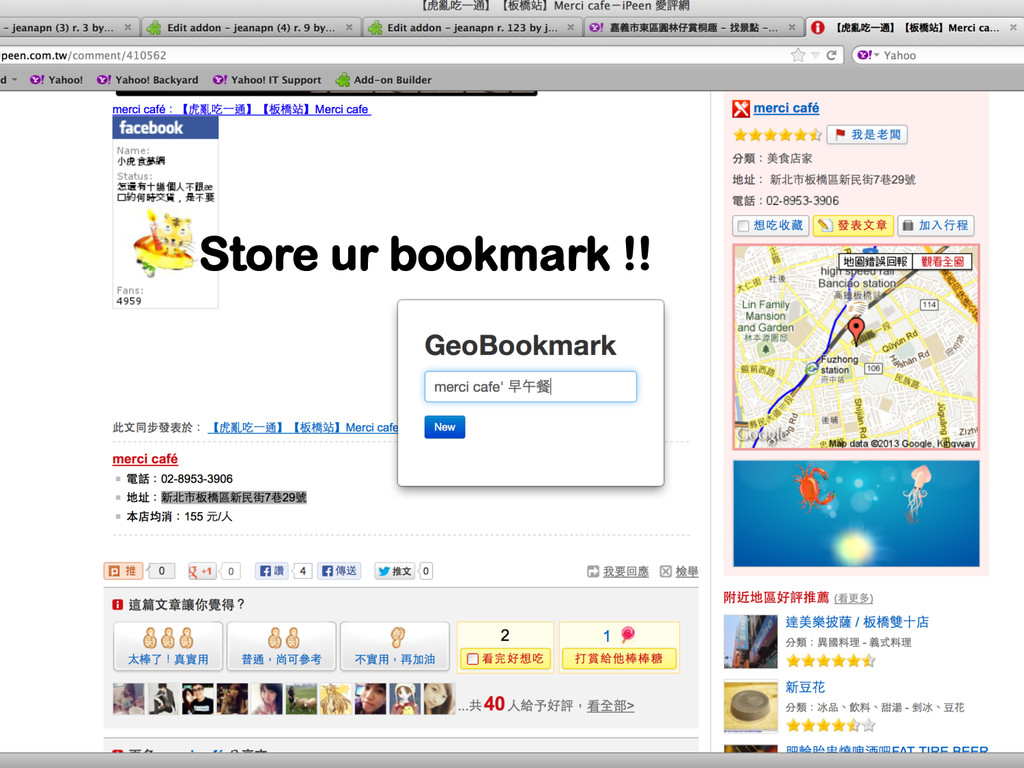Click the bookmark star icon in address bar
This screenshot has width=1024, height=768.
(797, 56)
